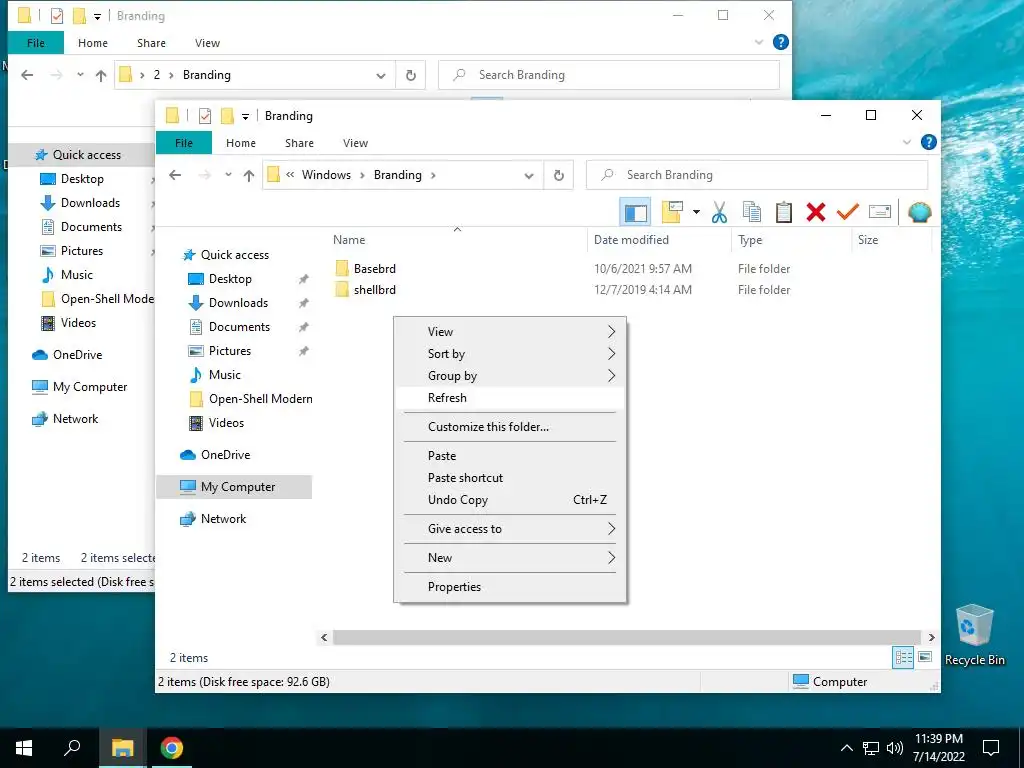Click the red X Delete toolbar icon

(816, 212)
